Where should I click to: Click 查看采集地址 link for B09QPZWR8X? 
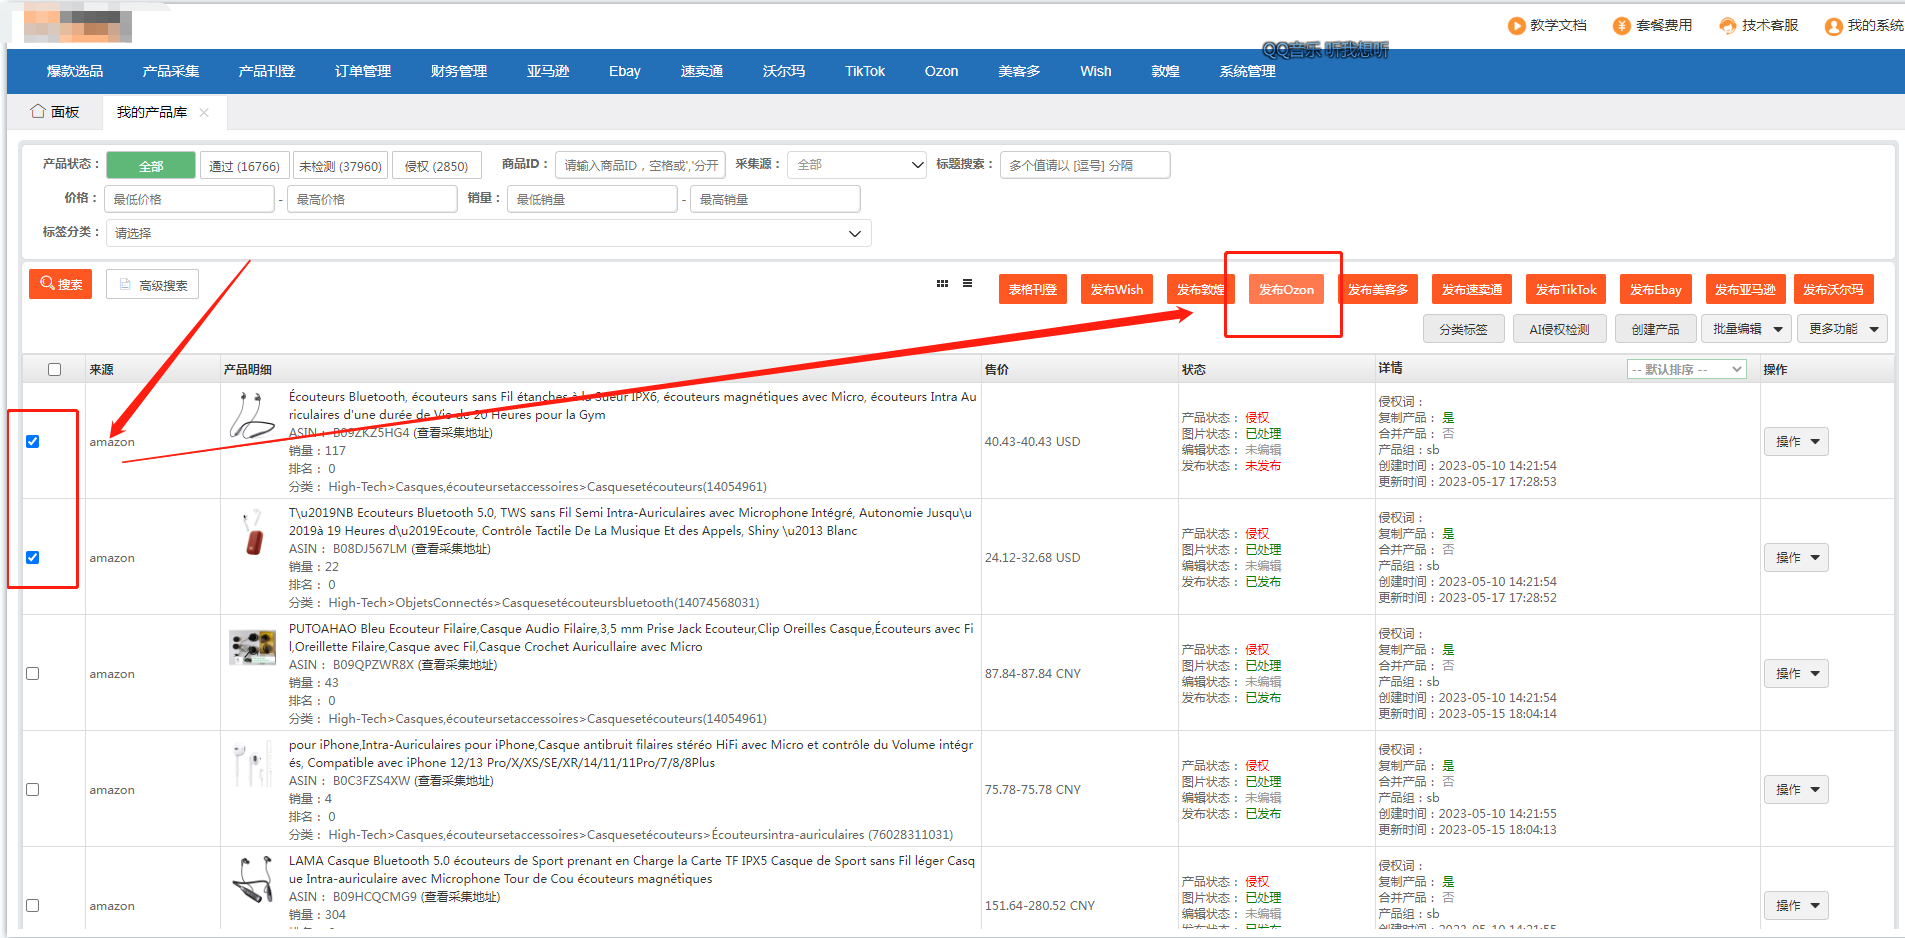coord(457,665)
